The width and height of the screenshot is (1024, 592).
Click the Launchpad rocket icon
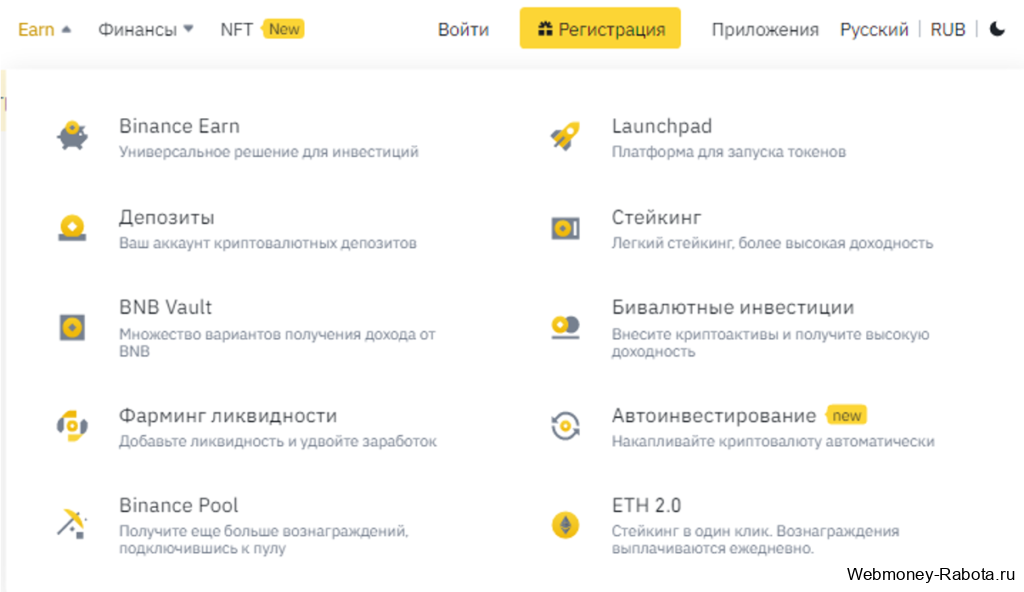pyautogui.click(x=565, y=136)
